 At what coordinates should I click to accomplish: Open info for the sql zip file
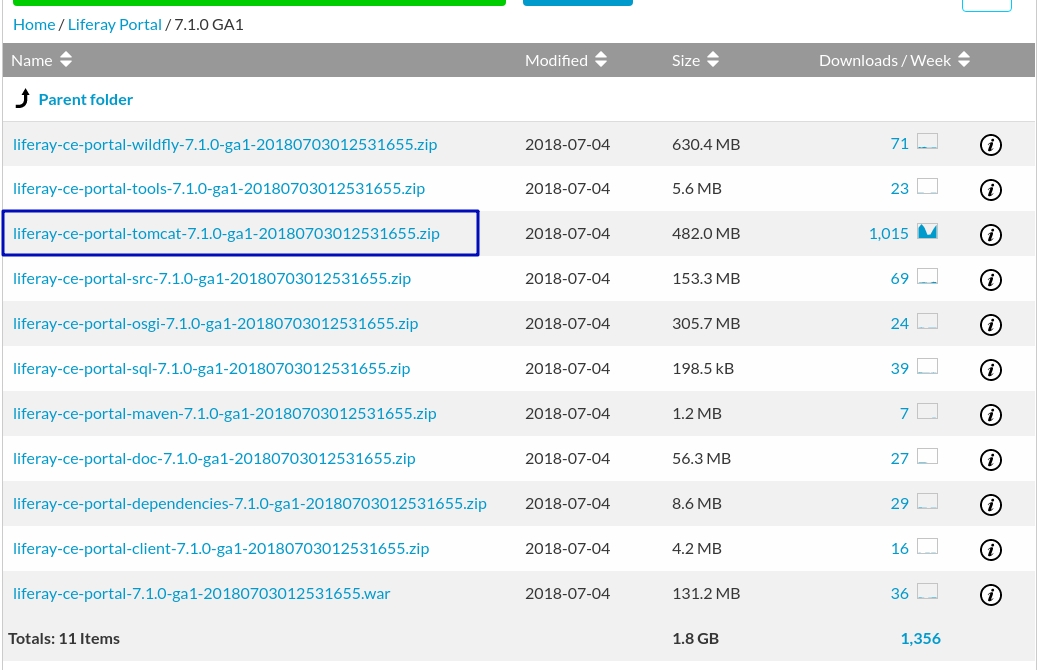[990, 369]
